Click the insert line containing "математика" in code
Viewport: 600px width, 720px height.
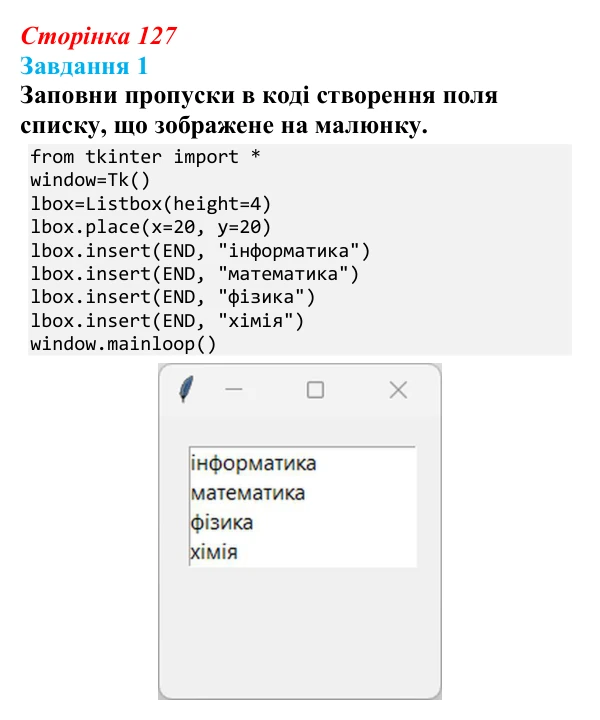195,274
